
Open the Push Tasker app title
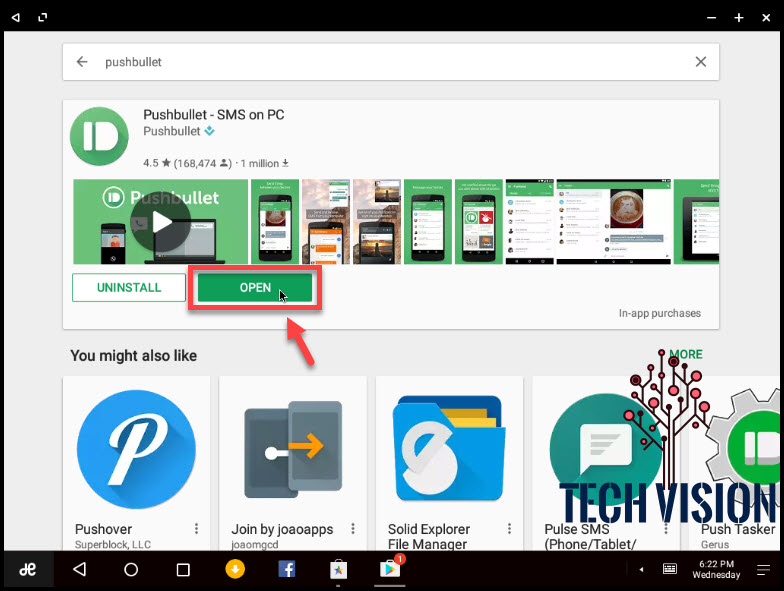point(738,529)
